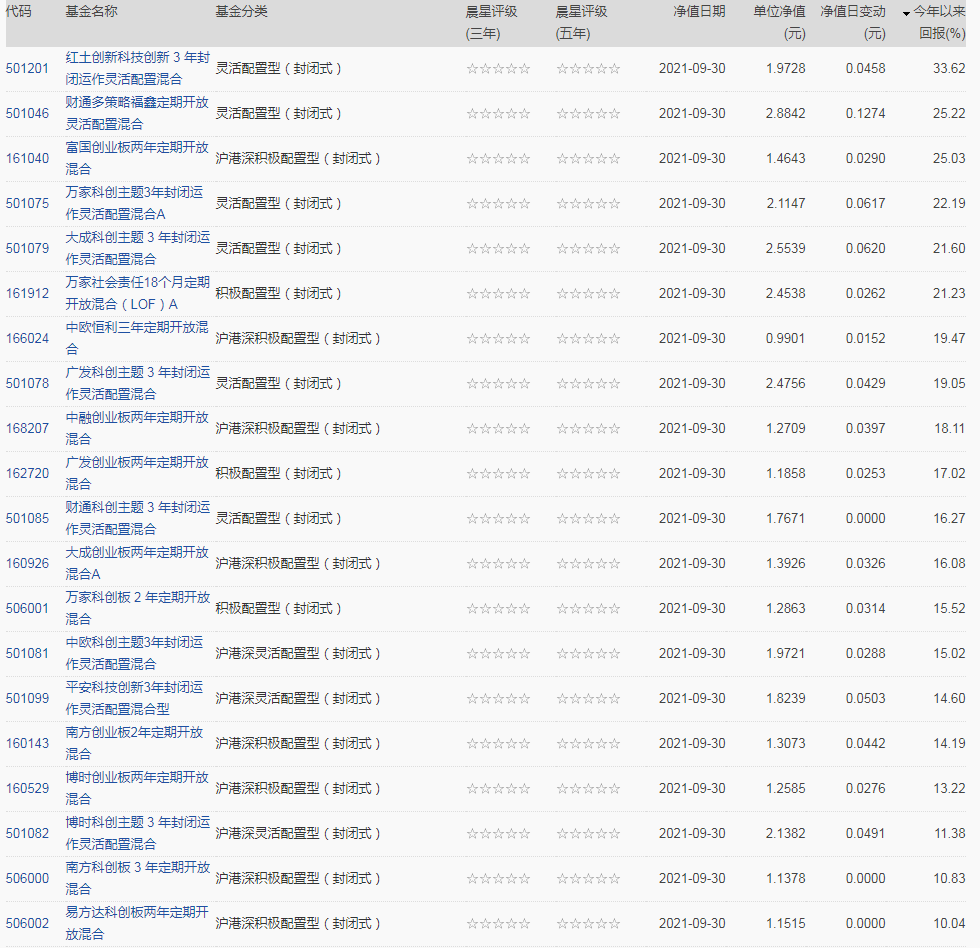
Task: Open fund 中融创业板两年定期开放混合
Action: coord(137,429)
